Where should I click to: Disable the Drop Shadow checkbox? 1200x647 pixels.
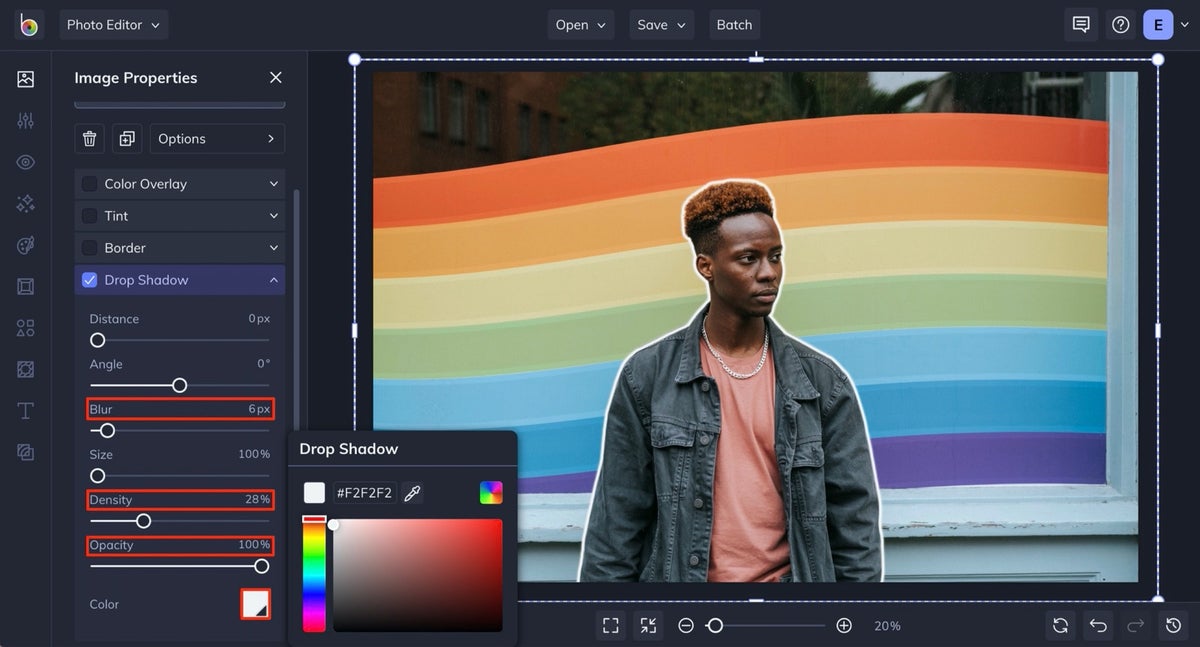(89, 280)
